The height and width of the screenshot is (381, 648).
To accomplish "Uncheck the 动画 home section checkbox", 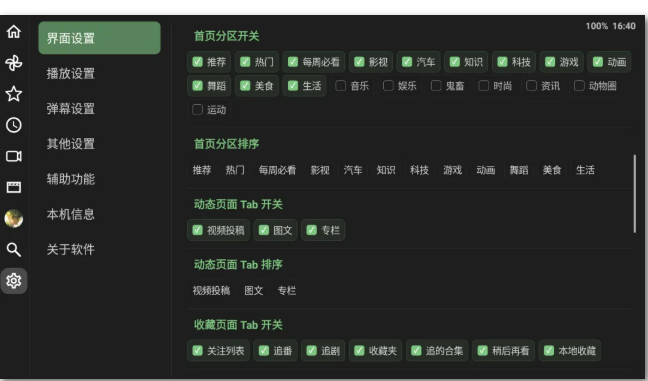I will 598,62.
